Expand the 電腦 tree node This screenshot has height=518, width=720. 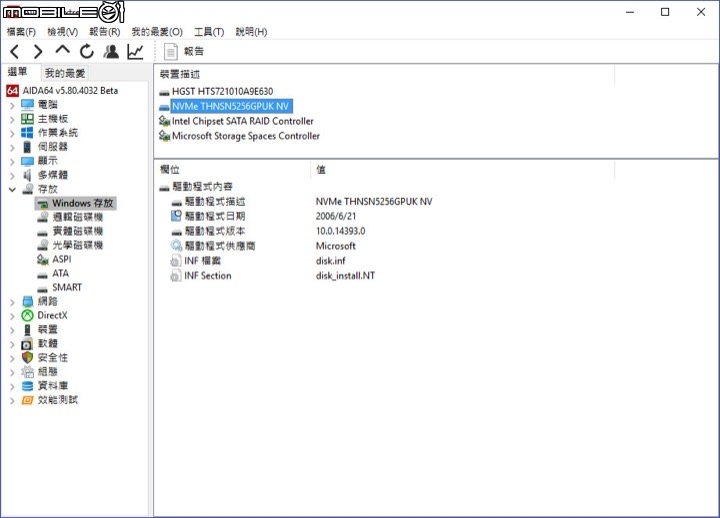click(x=12, y=105)
